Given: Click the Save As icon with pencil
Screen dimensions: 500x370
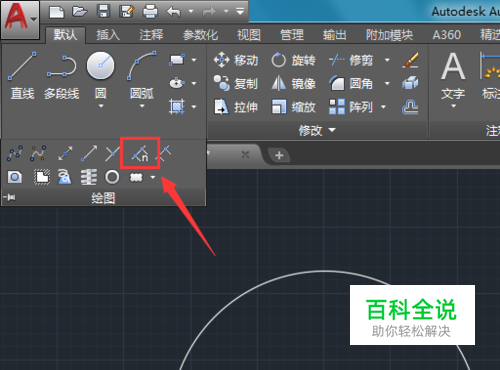Looking at the screenshot, I should click(x=127, y=12).
